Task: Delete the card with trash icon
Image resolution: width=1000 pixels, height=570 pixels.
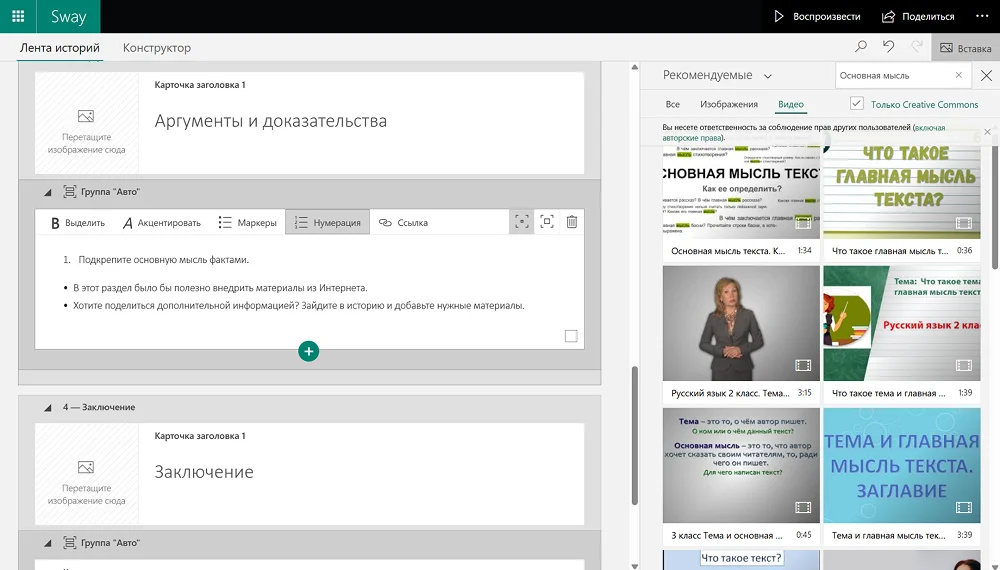Action: point(571,222)
